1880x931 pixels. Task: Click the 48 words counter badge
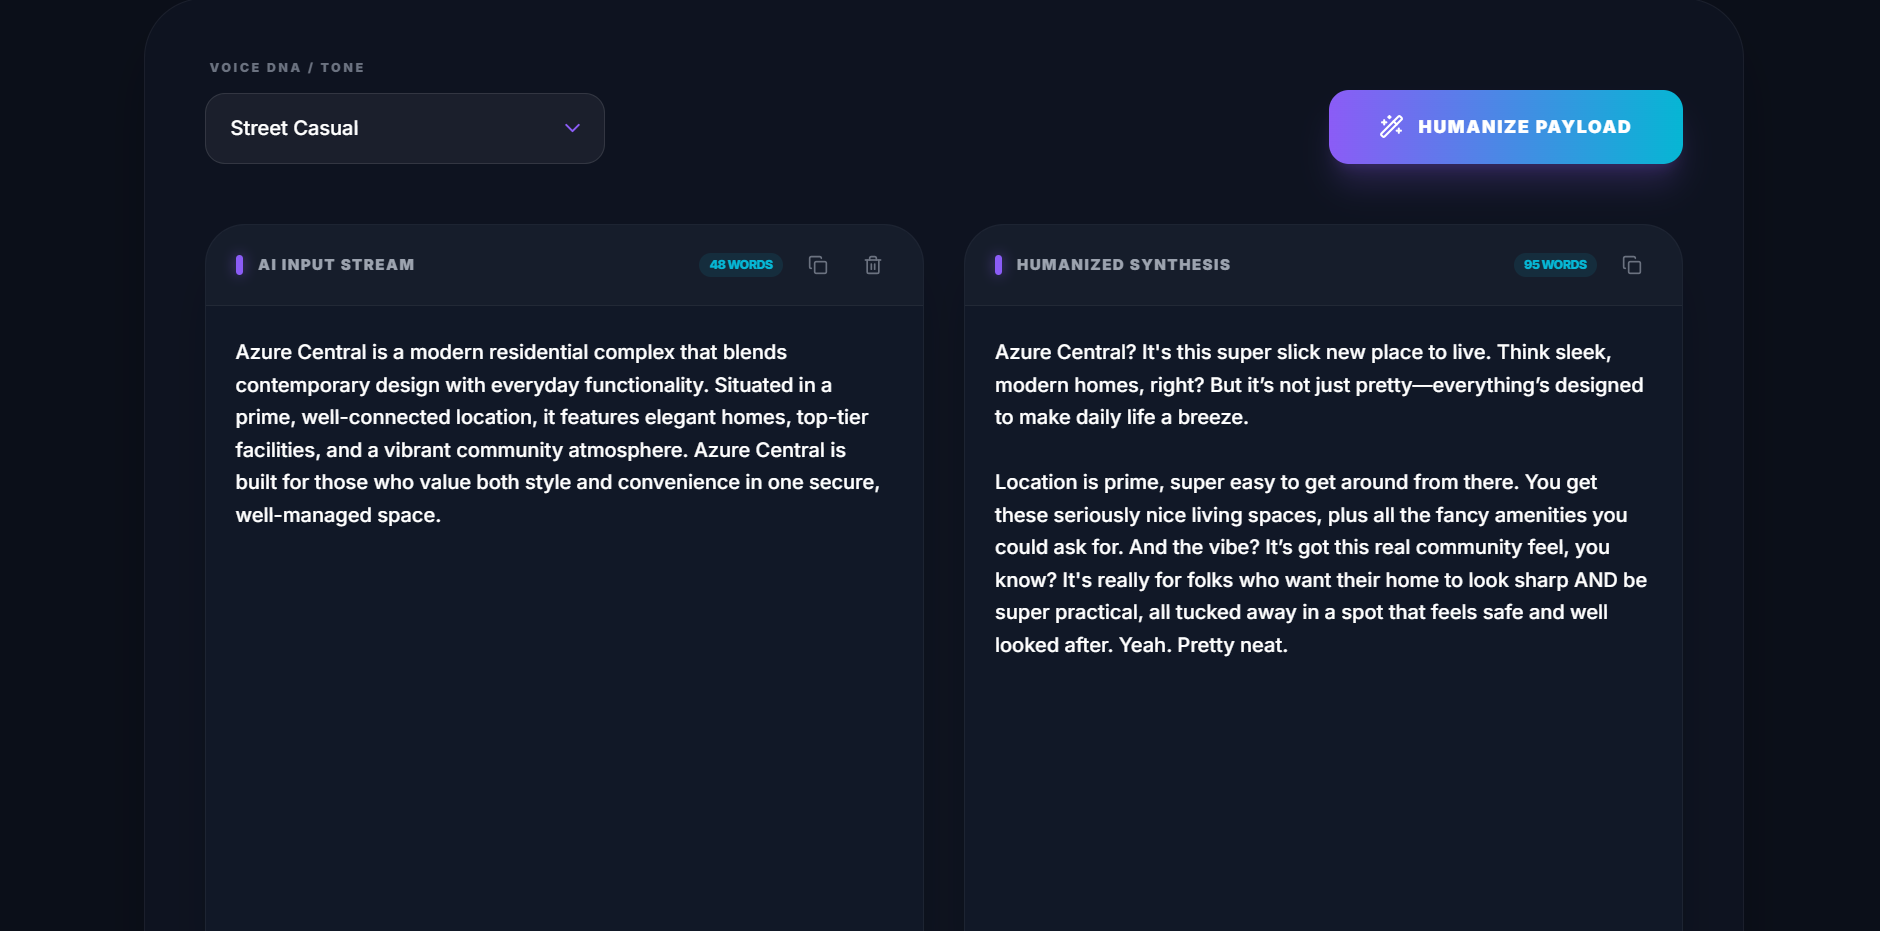[741, 265]
